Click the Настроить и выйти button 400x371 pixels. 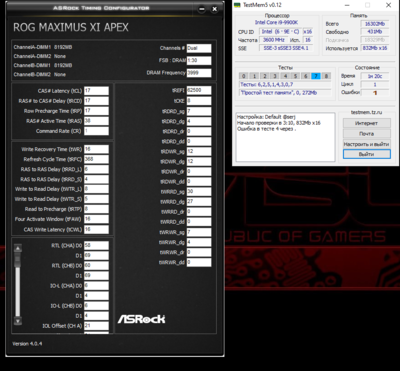point(367,144)
